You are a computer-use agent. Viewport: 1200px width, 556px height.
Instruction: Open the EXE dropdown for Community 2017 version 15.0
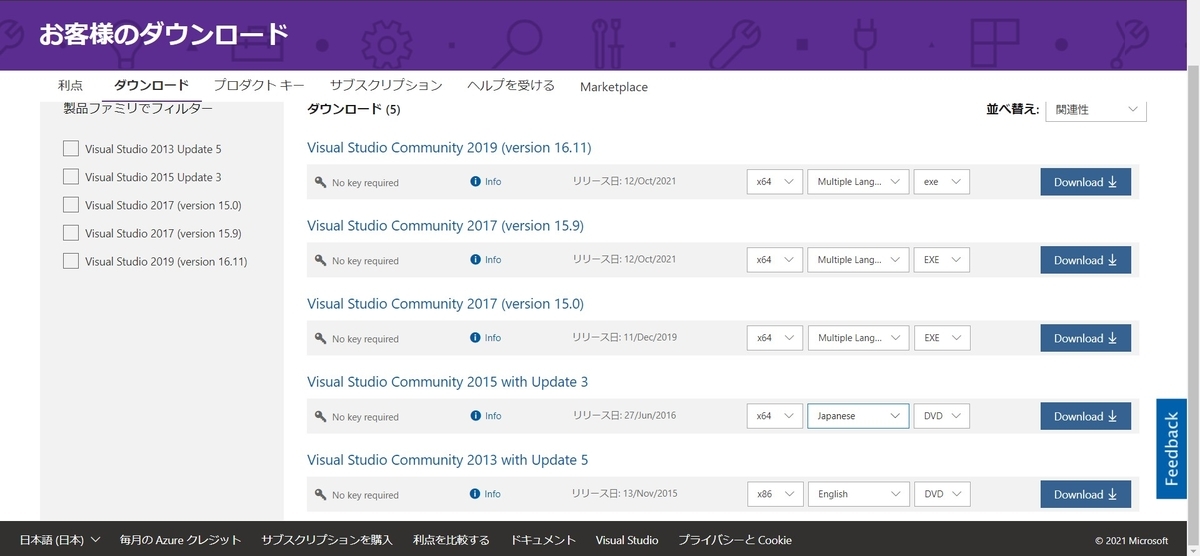pyautogui.click(x=942, y=338)
